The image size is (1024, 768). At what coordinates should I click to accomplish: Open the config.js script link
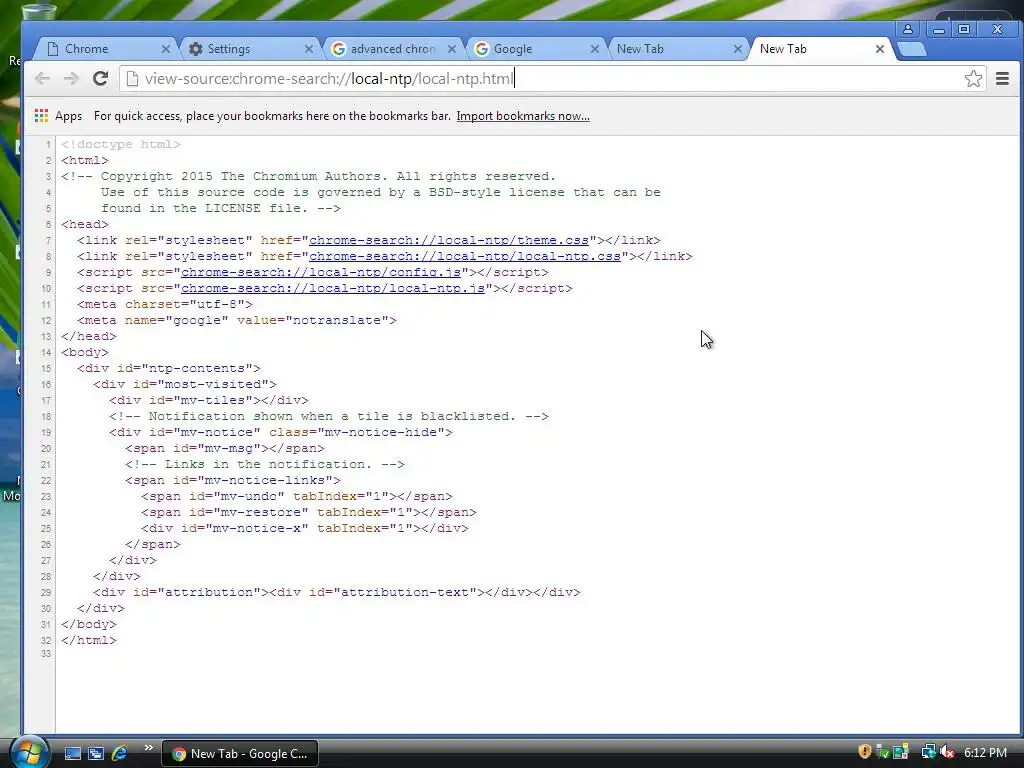pyautogui.click(x=321, y=272)
